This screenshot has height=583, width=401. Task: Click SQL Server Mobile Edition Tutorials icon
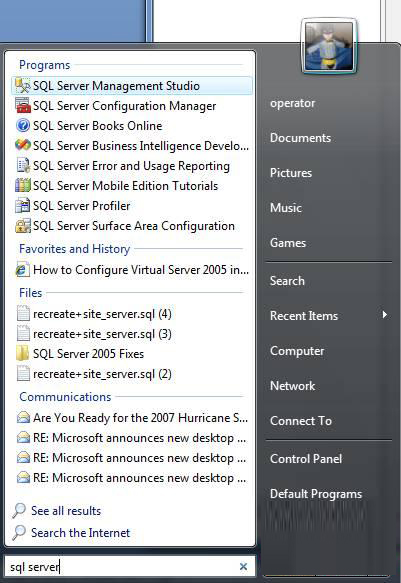pos(22,186)
